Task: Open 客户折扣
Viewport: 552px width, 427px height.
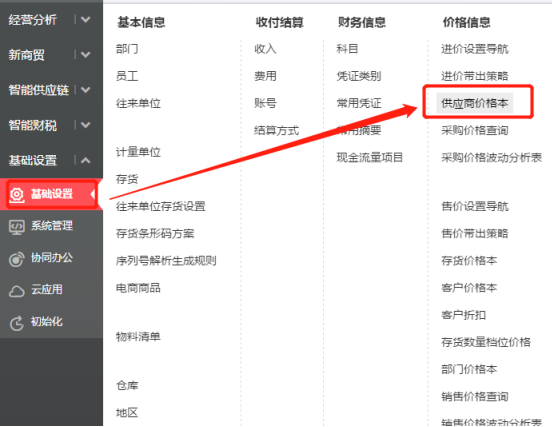Action: [x=463, y=315]
